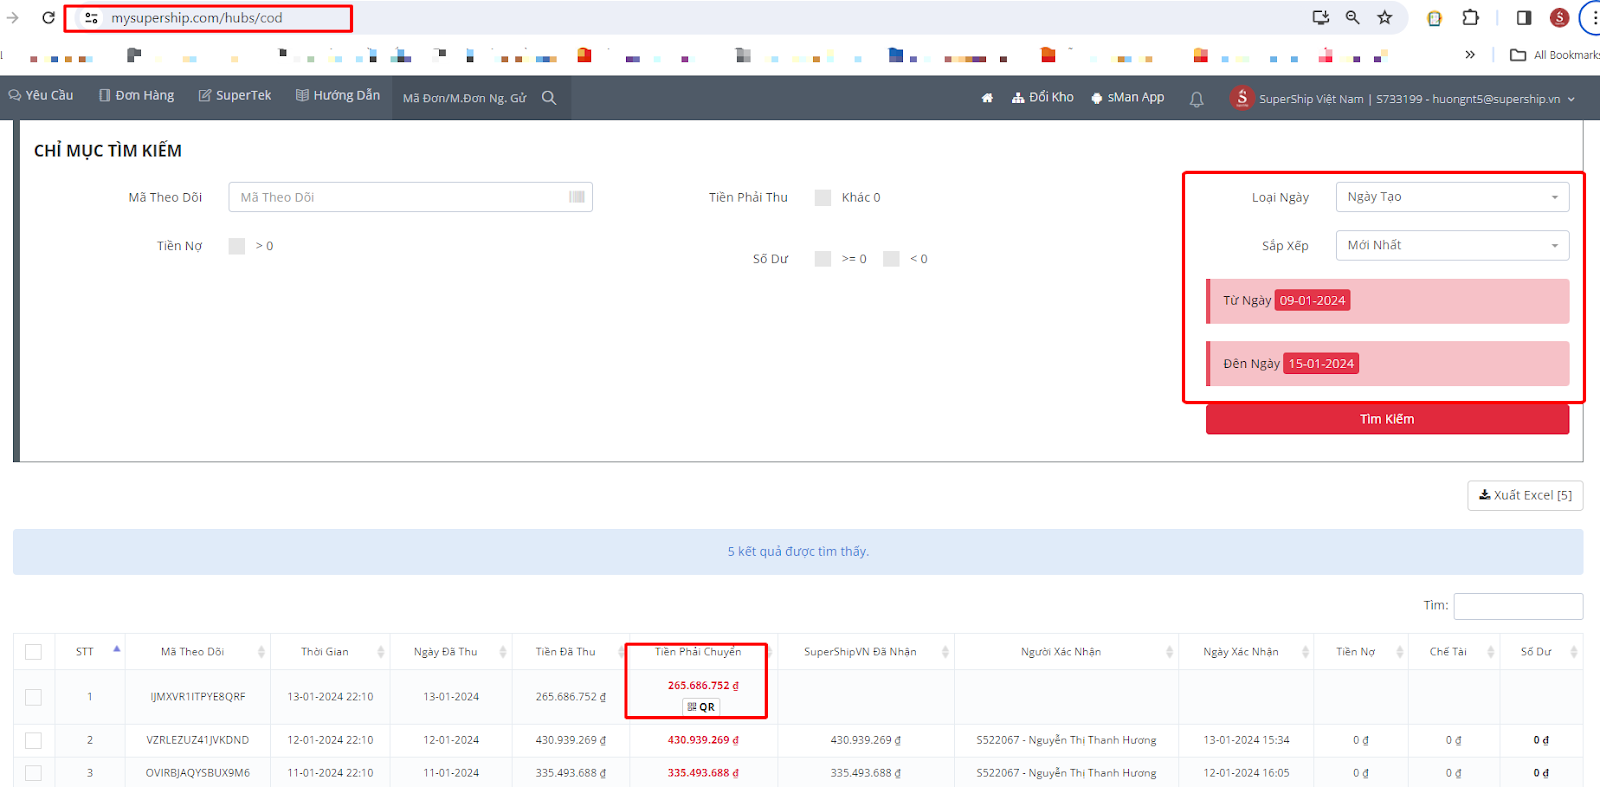Open the All Bookmarks folder

point(1554,55)
